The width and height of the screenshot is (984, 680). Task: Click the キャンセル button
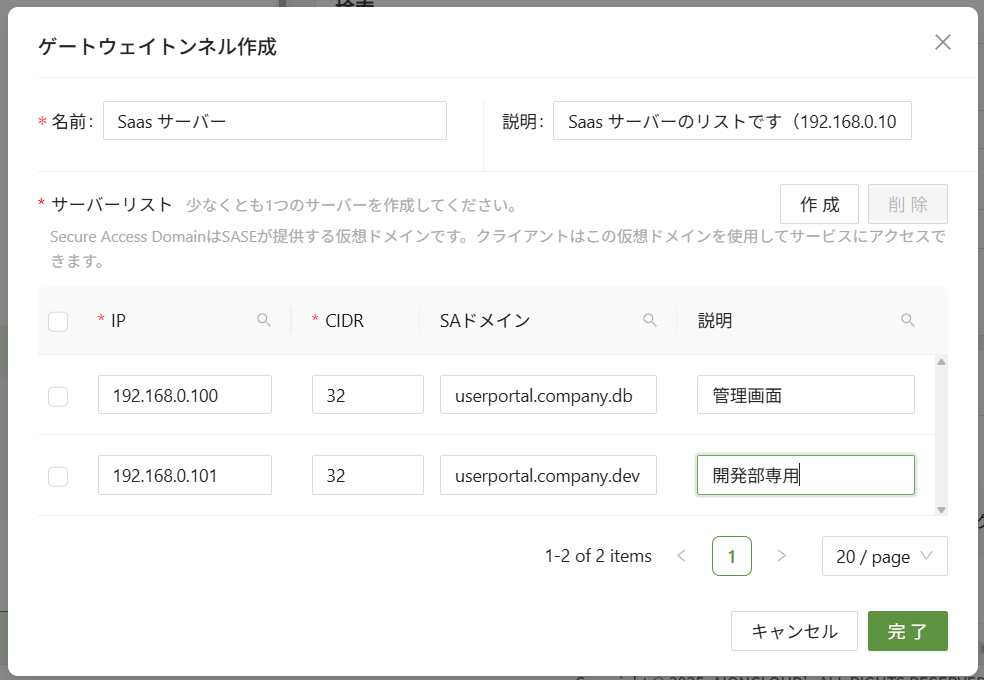tap(794, 631)
